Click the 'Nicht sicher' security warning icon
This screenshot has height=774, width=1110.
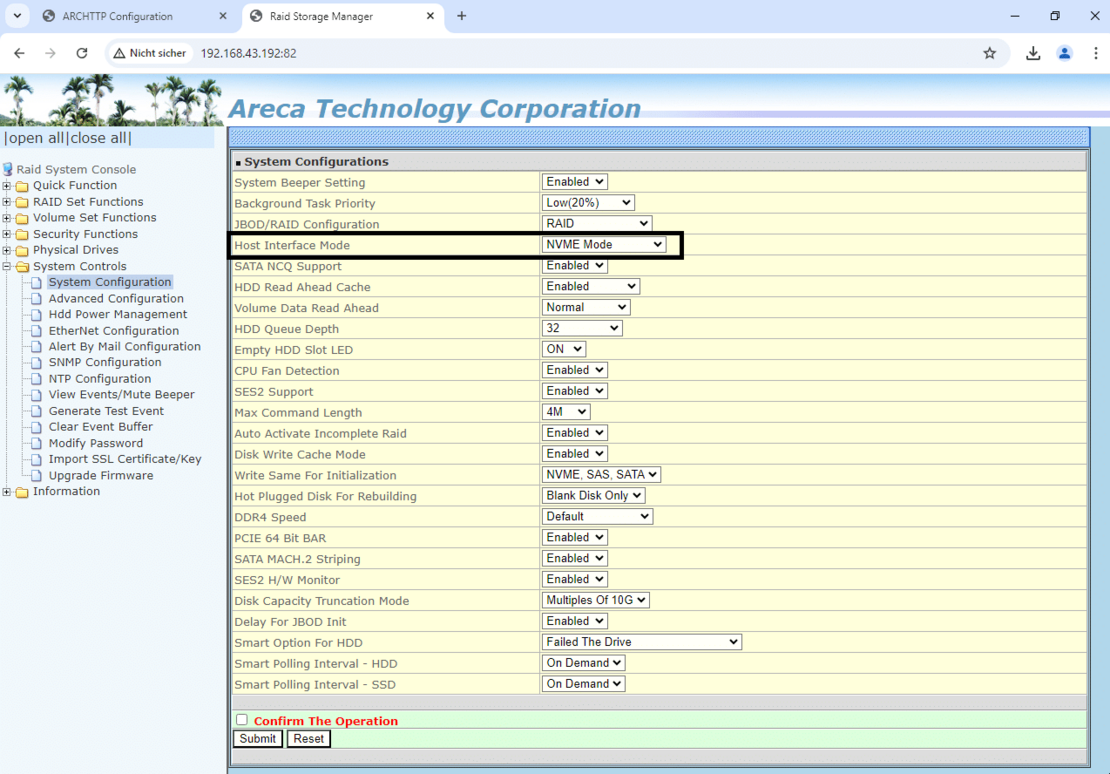tap(120, 53)
